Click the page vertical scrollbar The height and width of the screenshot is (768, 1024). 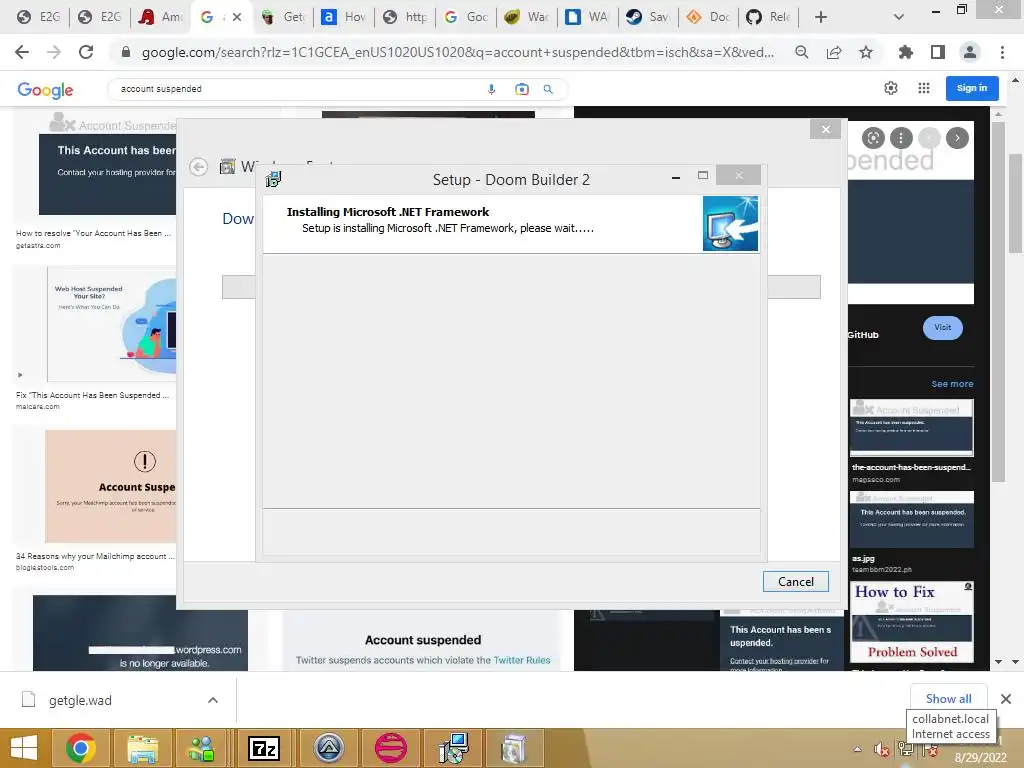point(1015,204)
